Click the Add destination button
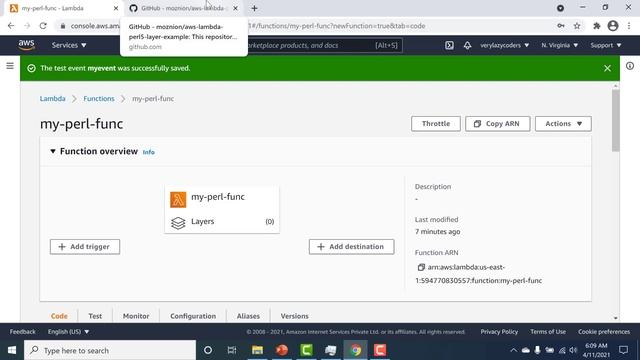The width and height of the screenshot is (640, 360). (x=351, y=247)
